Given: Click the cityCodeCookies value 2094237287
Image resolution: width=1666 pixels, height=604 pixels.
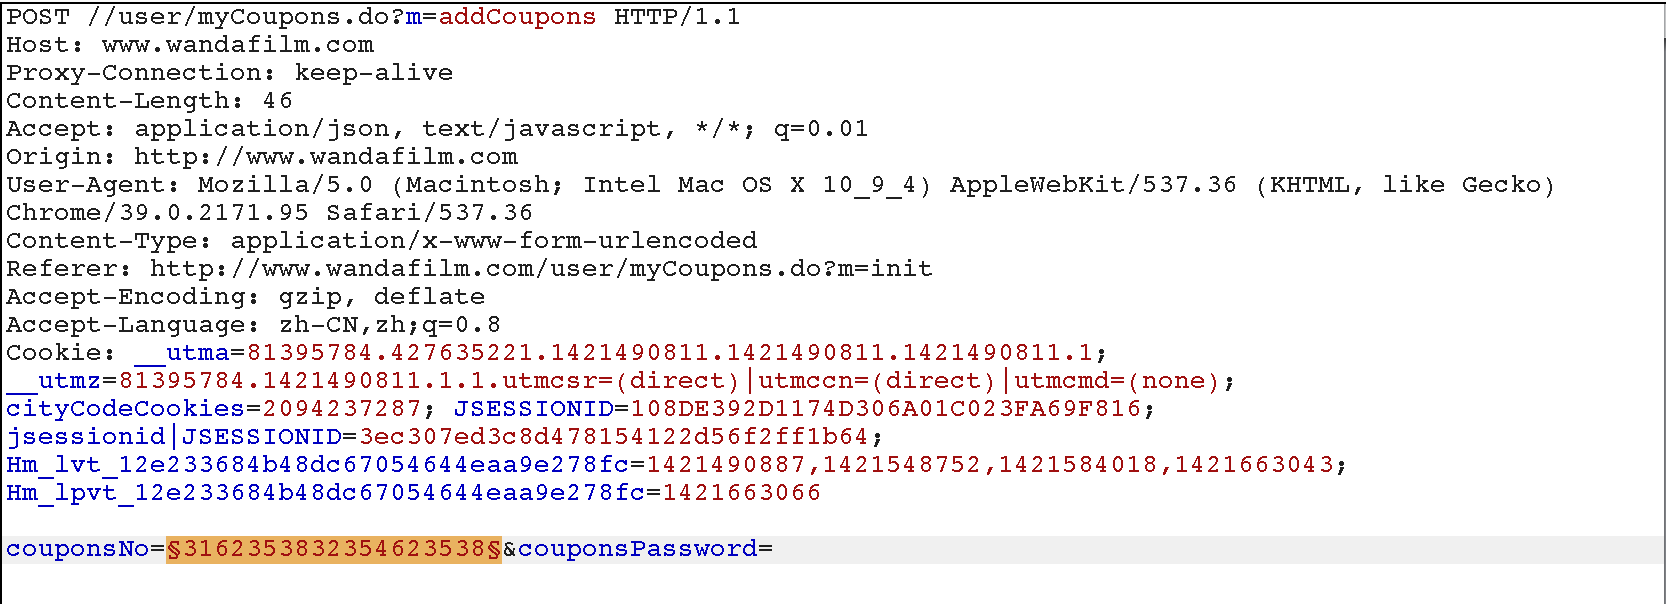Looking at the screenshot, I should (342, 409).
